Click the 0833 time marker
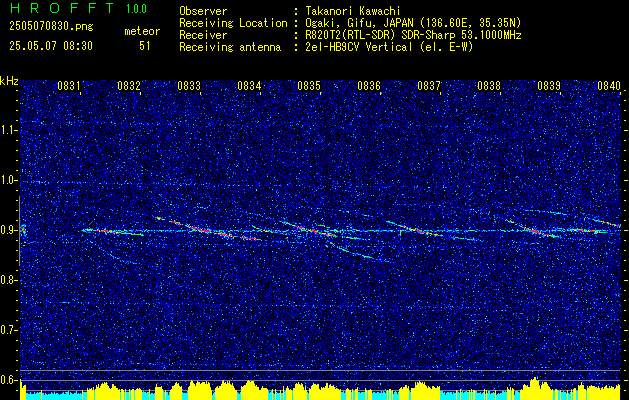This screenshot has width=629, height=400. pos(189,85)
